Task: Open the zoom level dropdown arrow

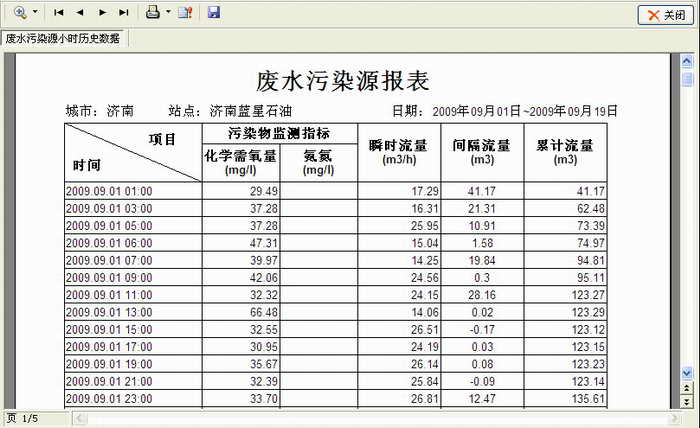Action: point(35,12)
